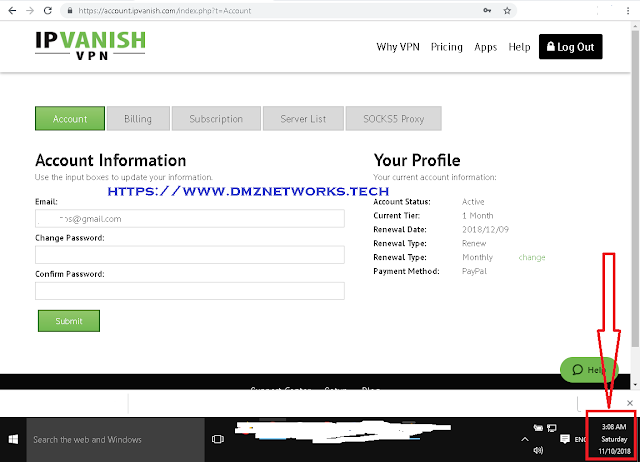Click the battery icon in system tray
The width and height of the screenshot is (640, 462).
538,428
